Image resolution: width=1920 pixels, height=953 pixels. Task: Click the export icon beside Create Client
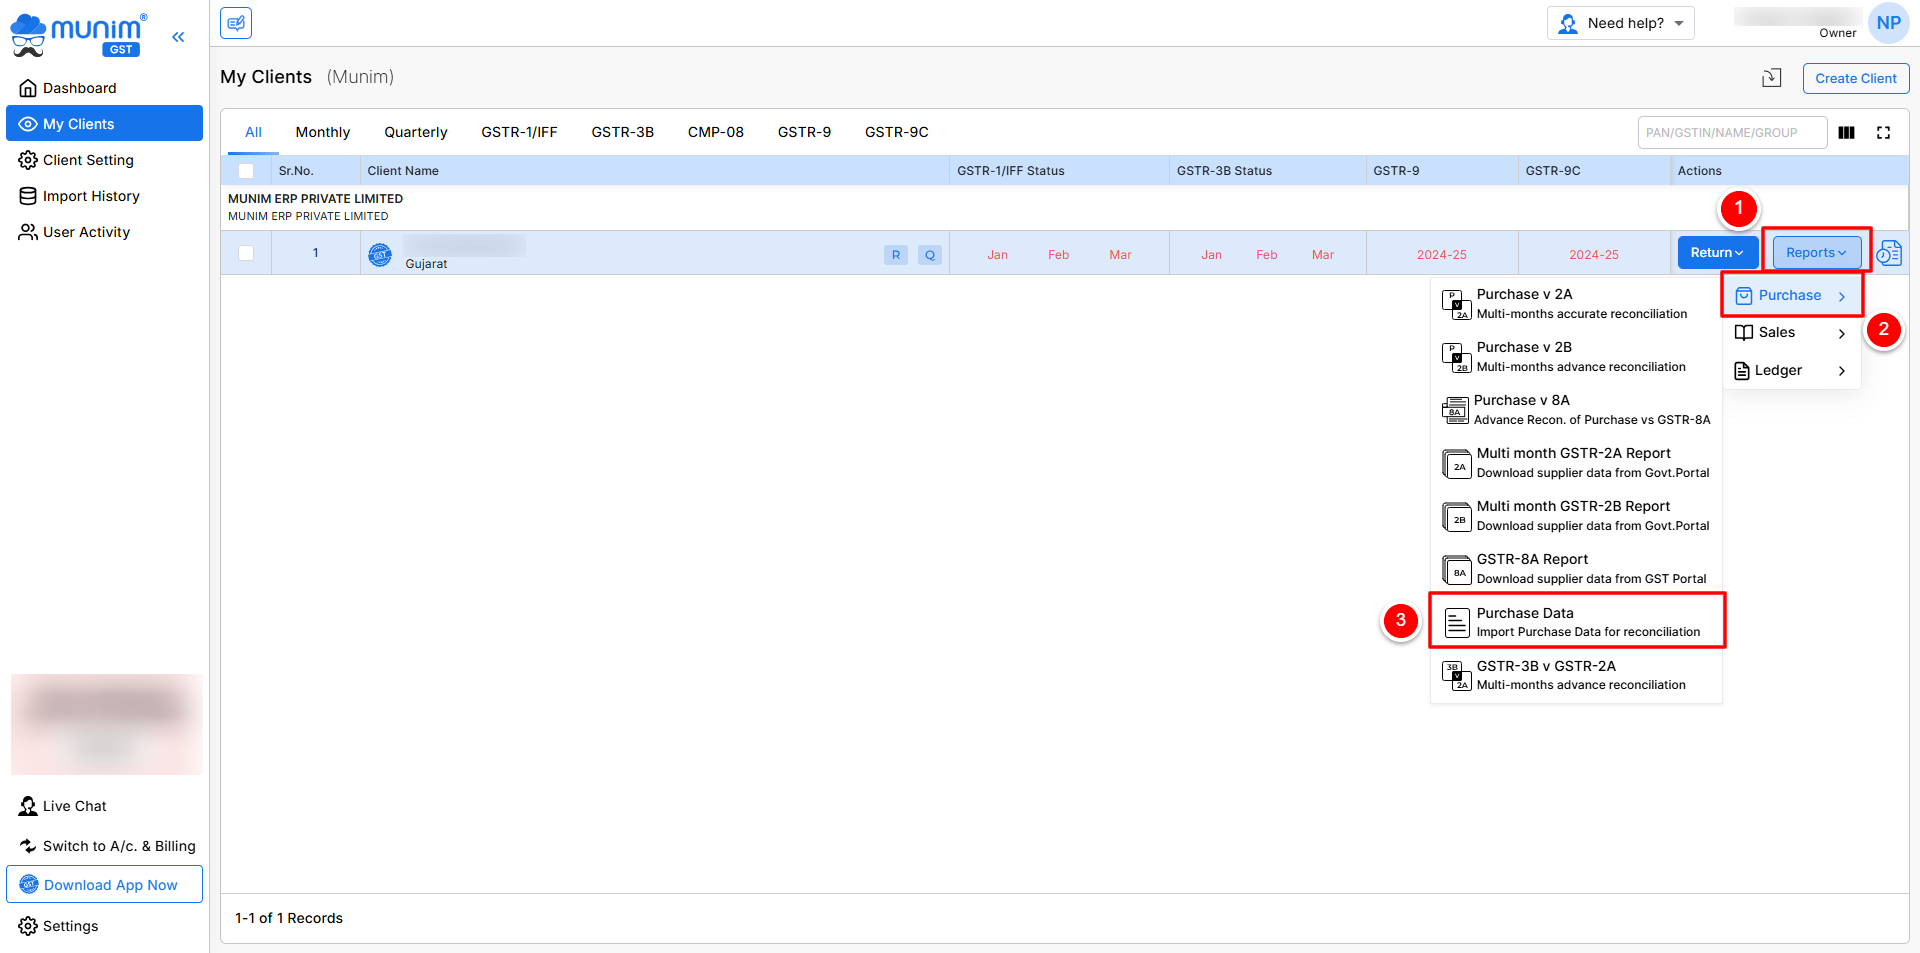click(1771, 78)
